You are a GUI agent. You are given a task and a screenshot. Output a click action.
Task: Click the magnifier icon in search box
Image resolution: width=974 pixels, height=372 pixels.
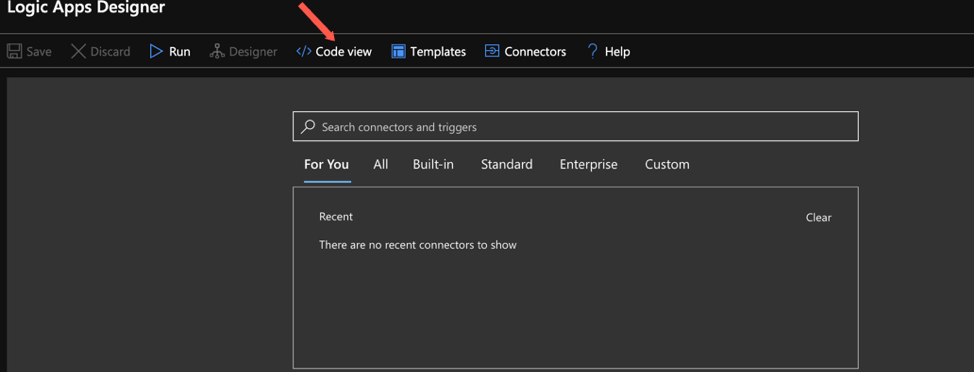point(307,127)
